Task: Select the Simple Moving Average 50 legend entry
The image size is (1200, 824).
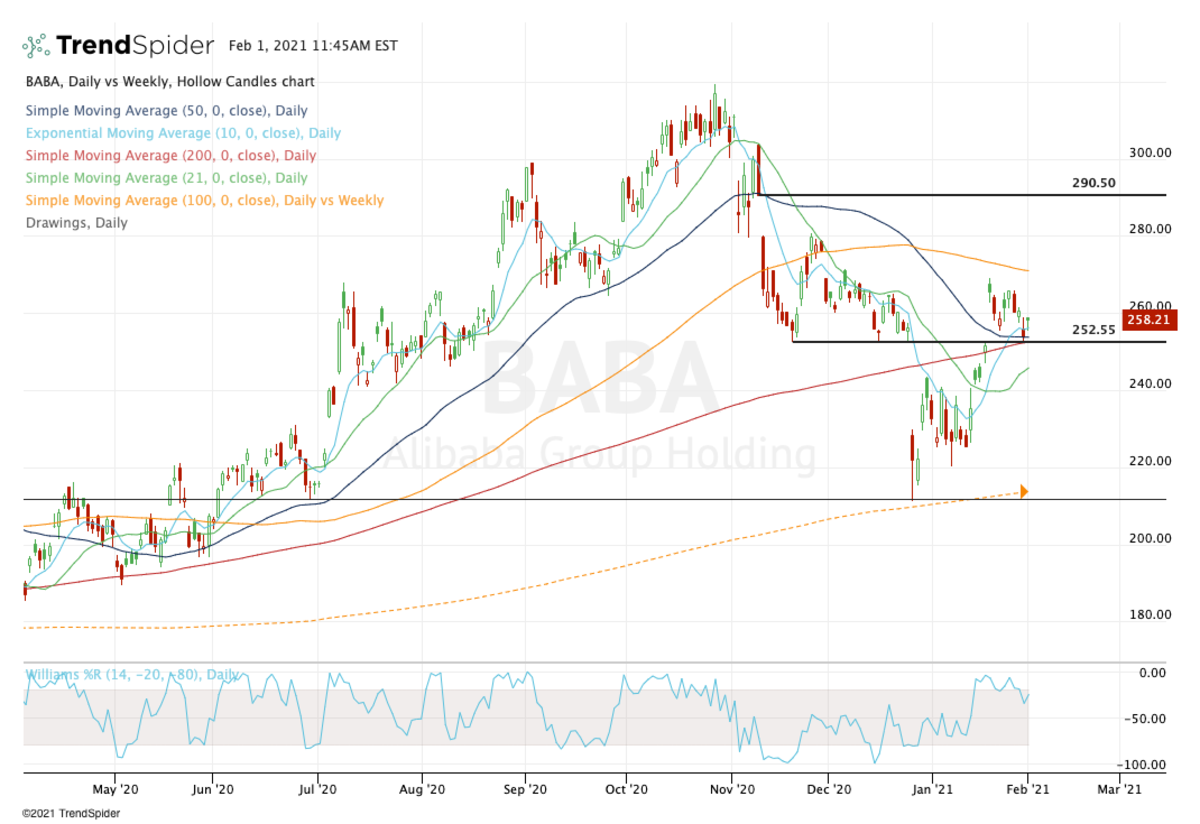Action: tap(164, 111)
